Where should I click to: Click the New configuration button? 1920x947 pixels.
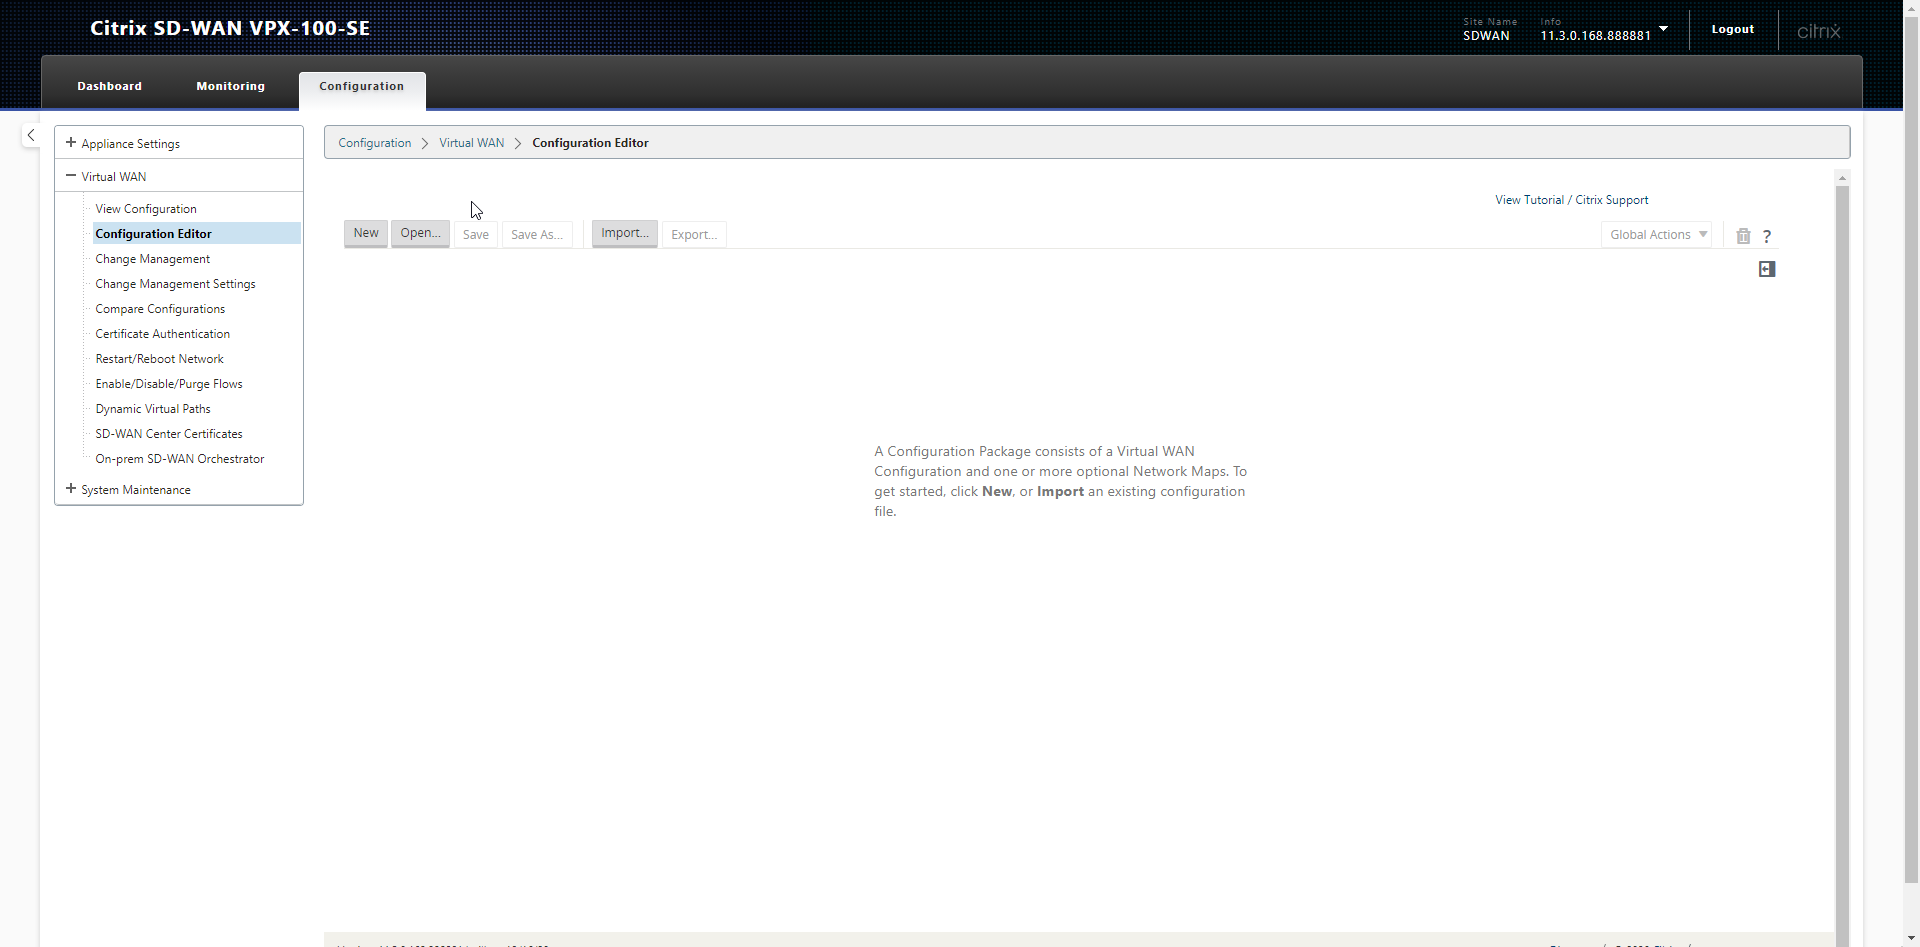click(365, 233)
